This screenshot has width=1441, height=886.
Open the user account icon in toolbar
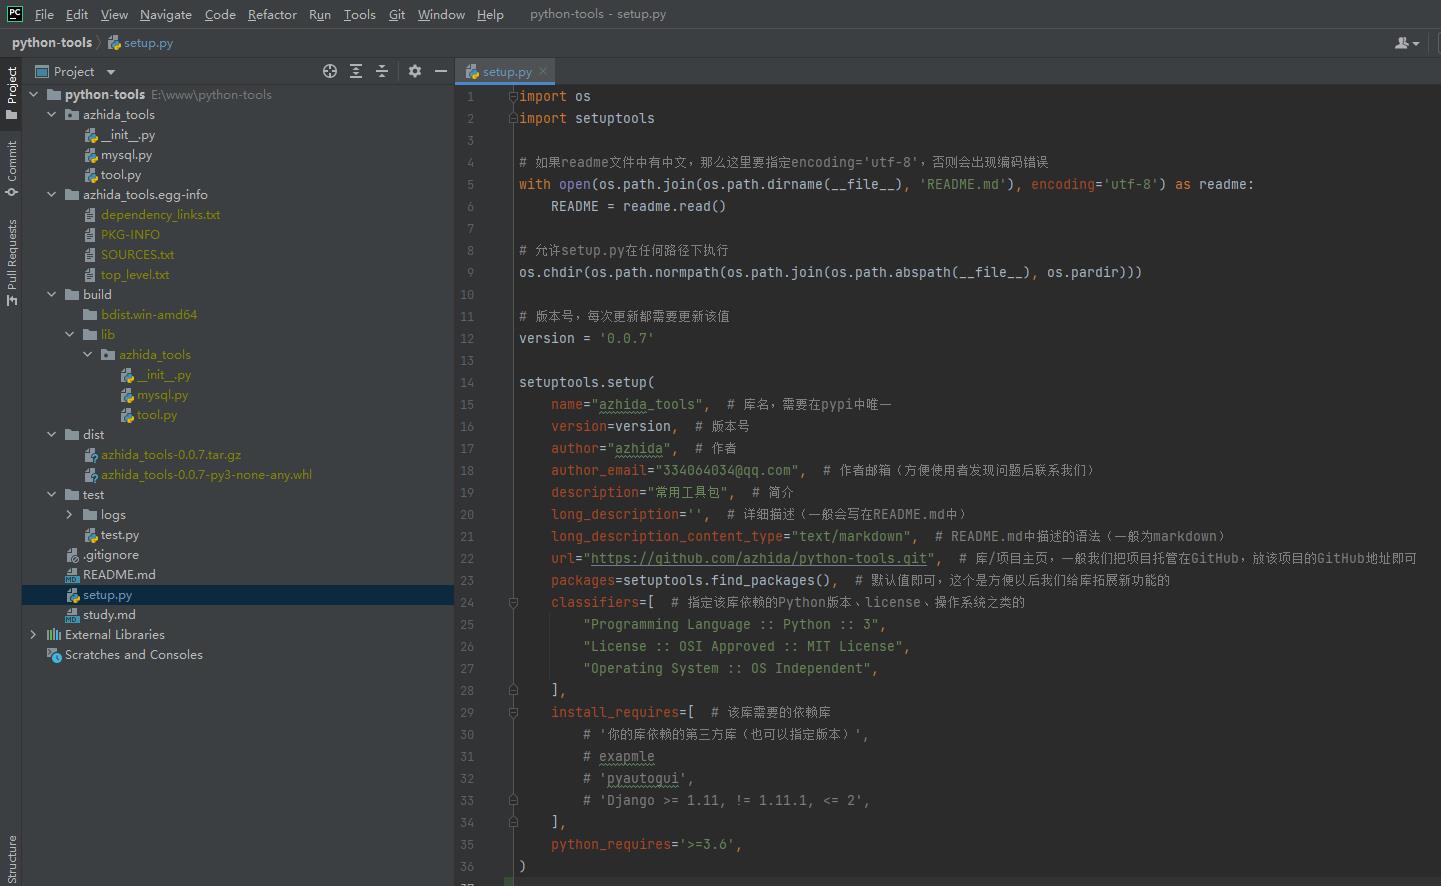(x=1406, y=43)
